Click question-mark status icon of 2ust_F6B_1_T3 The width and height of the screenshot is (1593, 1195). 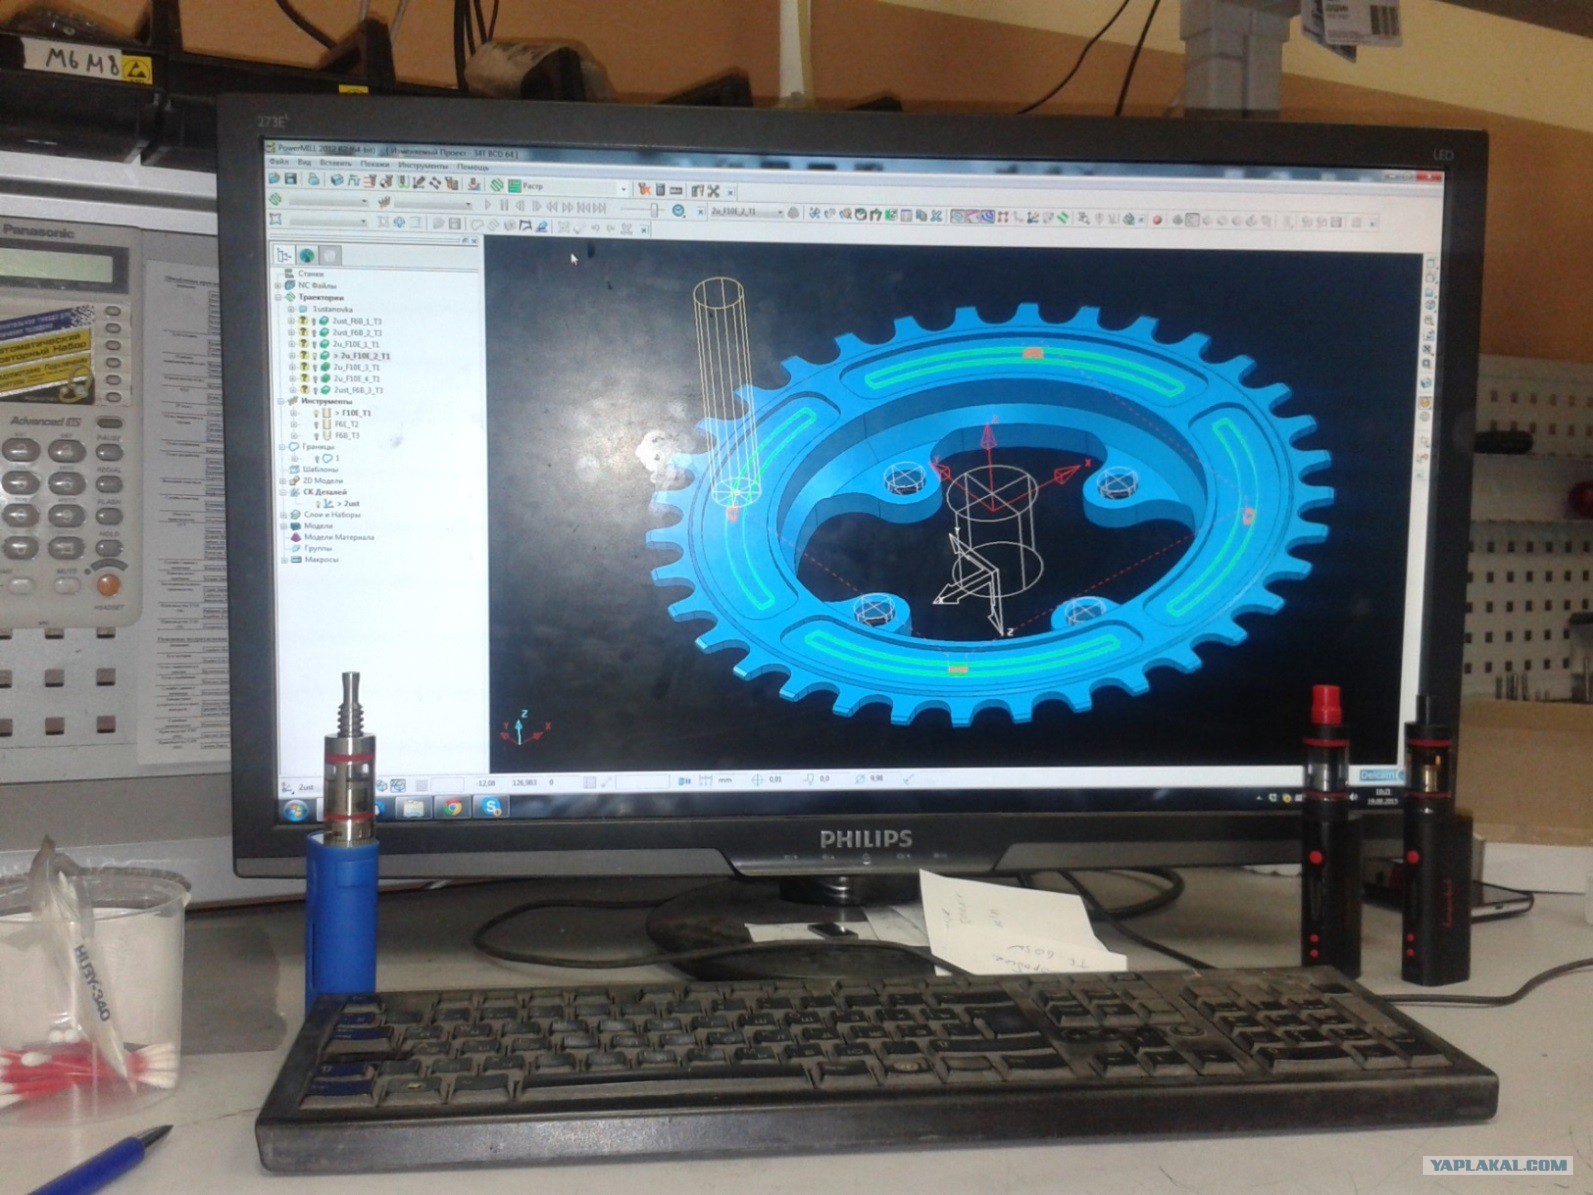tap(303, 321)
